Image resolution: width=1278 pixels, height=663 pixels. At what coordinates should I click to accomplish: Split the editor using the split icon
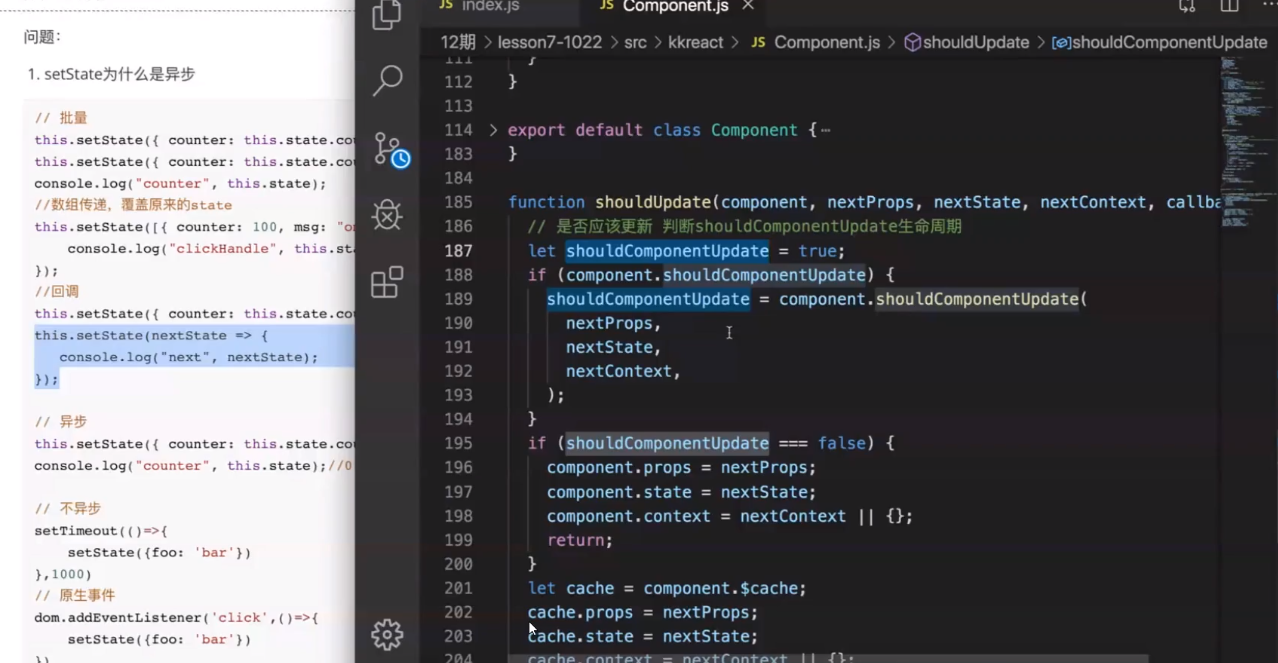click(1231, 7)
